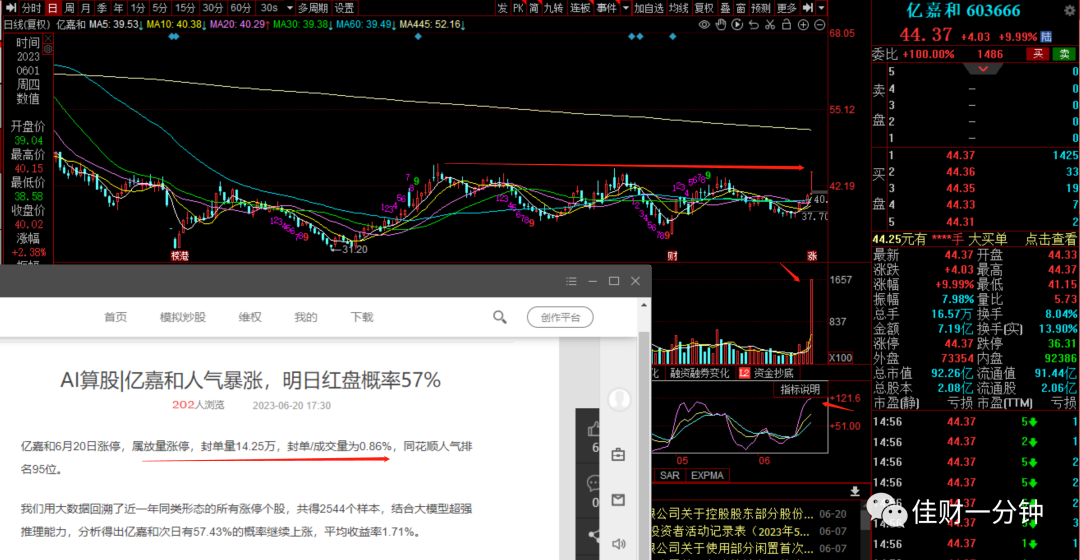Image resolution: width=1080 pixels, height=560 pixels.
Task: Open 我的 in article window
Action: 306,317
